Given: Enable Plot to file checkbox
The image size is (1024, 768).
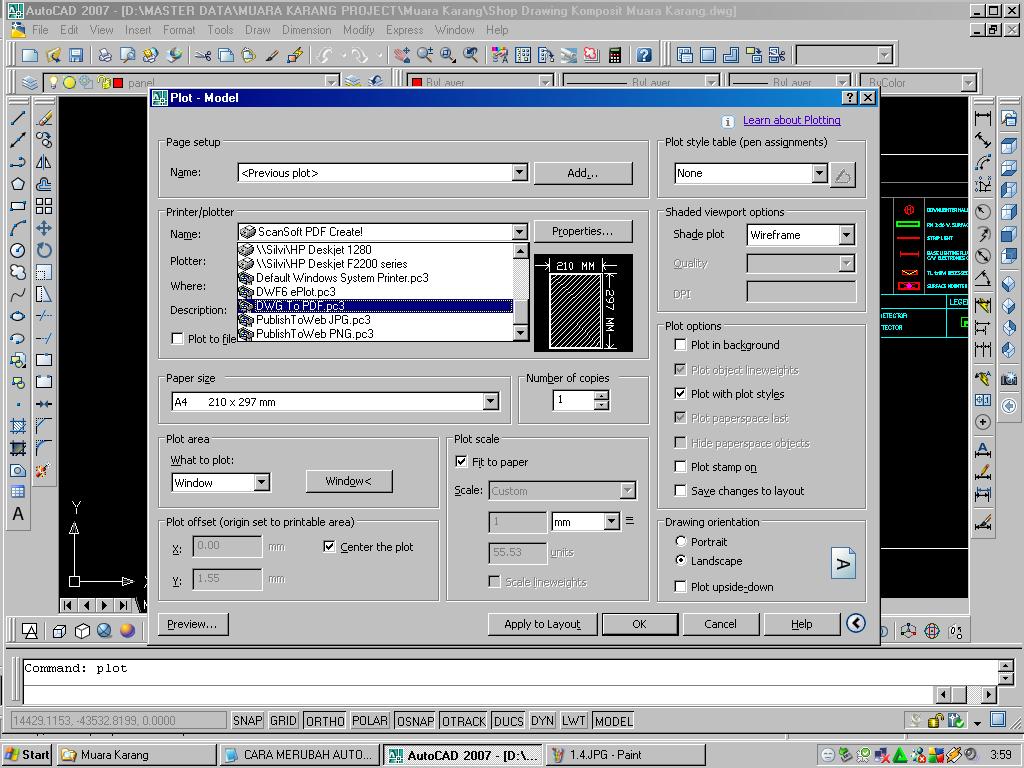Looking at the screenshot, I should tap(177, 338).
